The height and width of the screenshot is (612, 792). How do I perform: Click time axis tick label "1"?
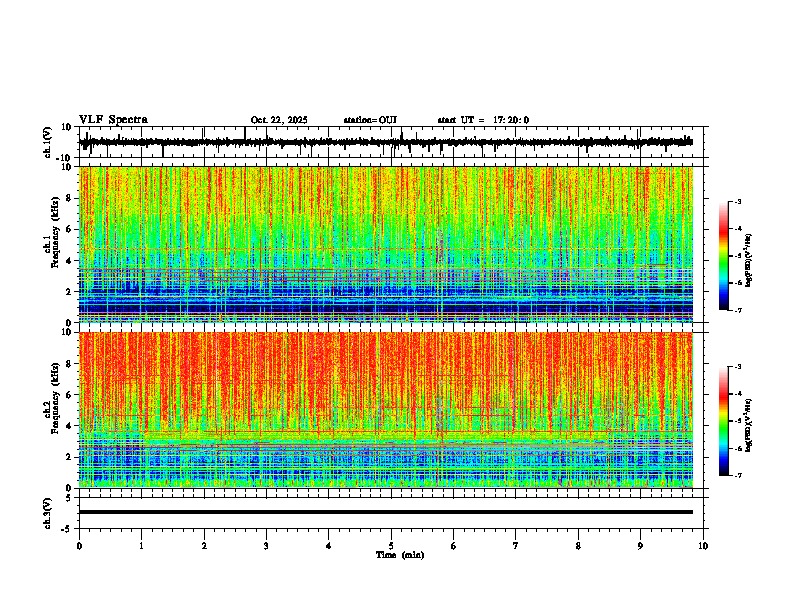(141, 546)
